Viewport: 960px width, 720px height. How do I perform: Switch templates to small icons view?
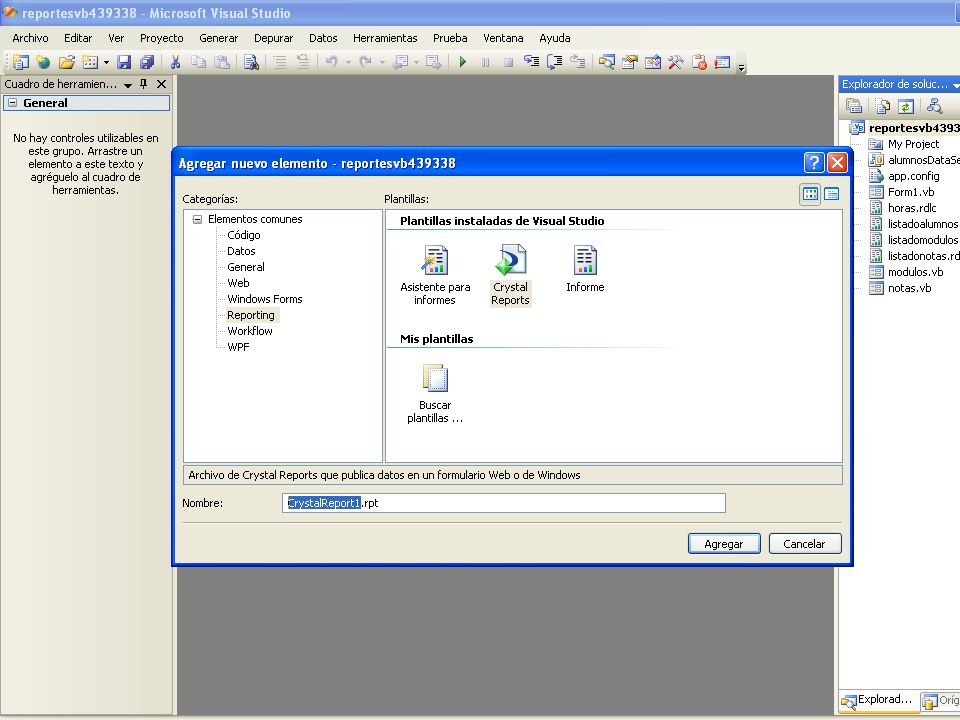tap(831, 194)
